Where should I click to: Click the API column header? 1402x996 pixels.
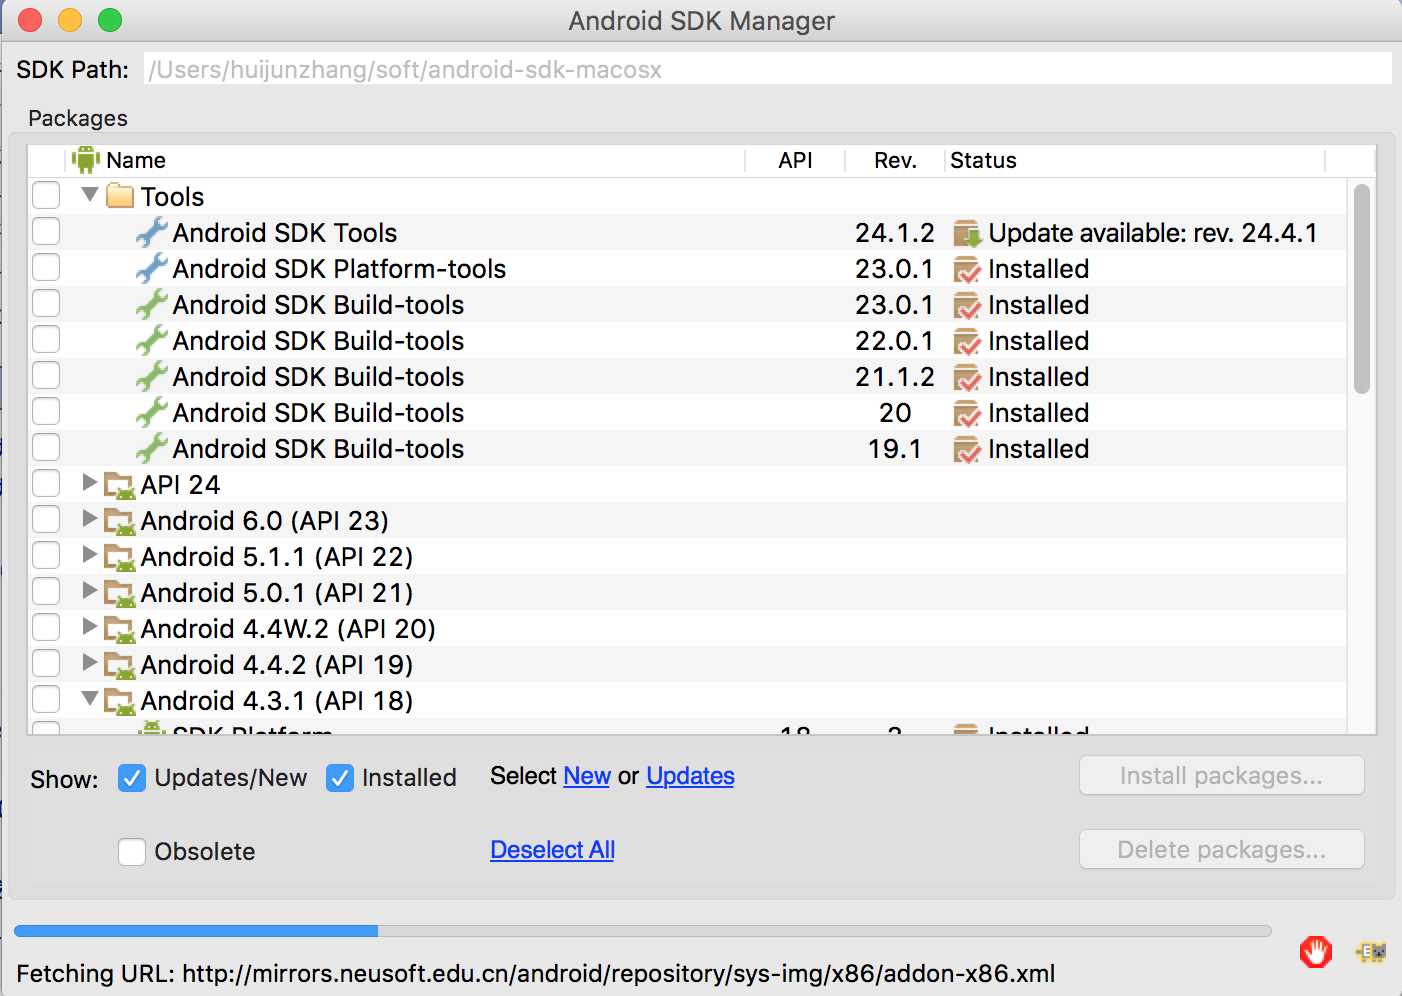coord(795,160)
